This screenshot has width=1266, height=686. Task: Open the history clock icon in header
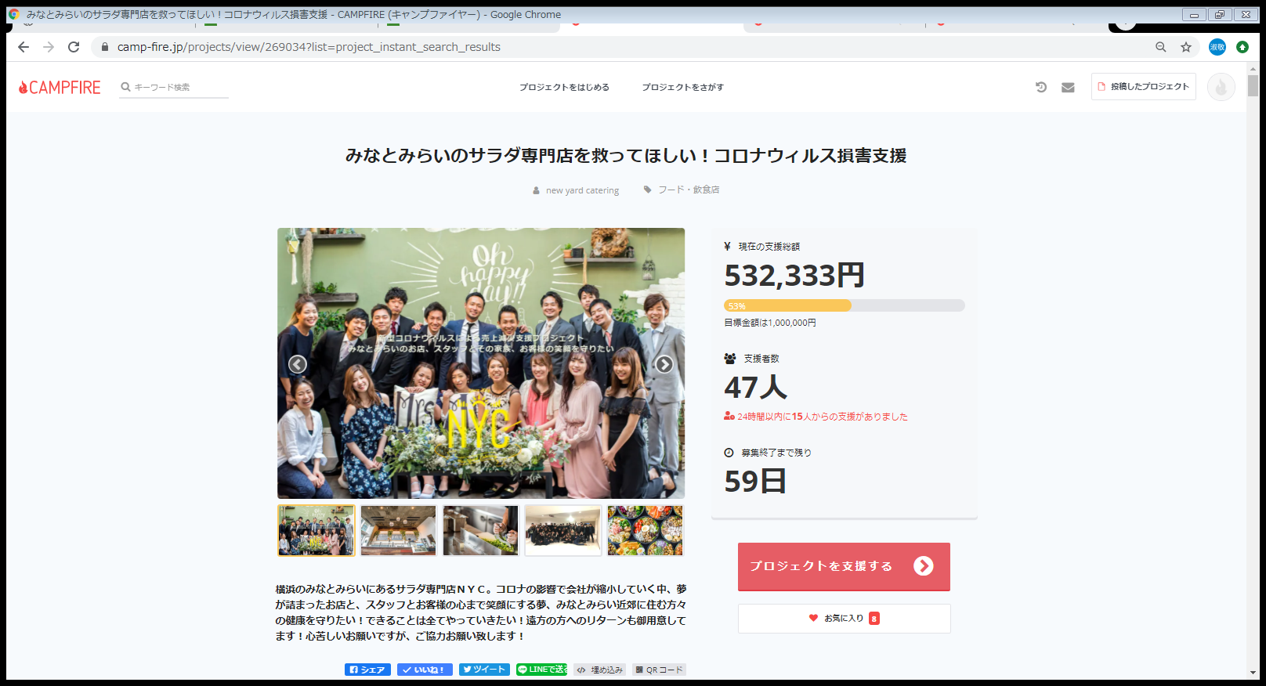click(1041, 88)
